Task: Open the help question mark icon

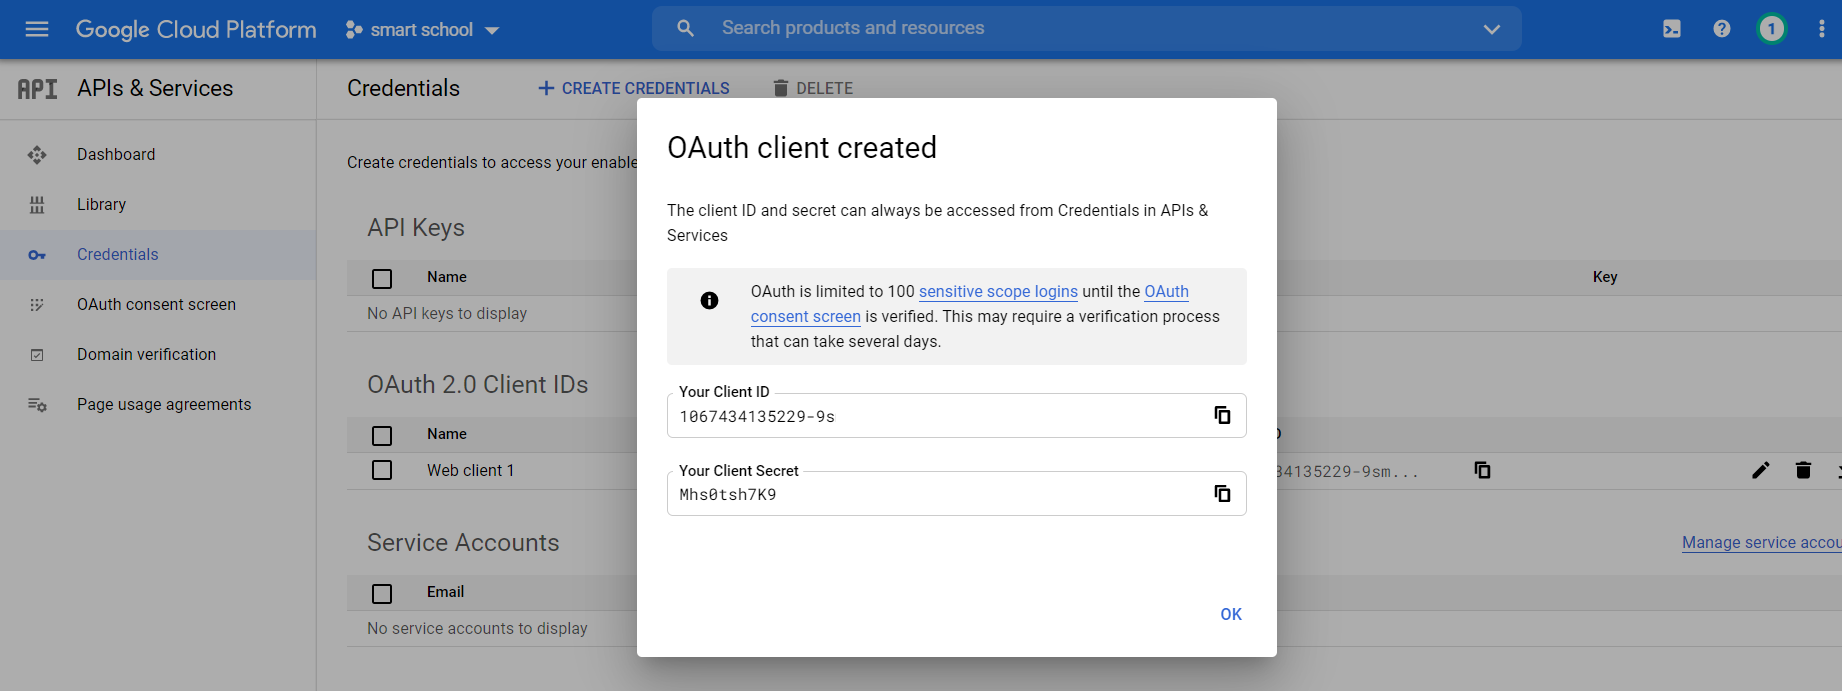Action: coord(1721,29)
